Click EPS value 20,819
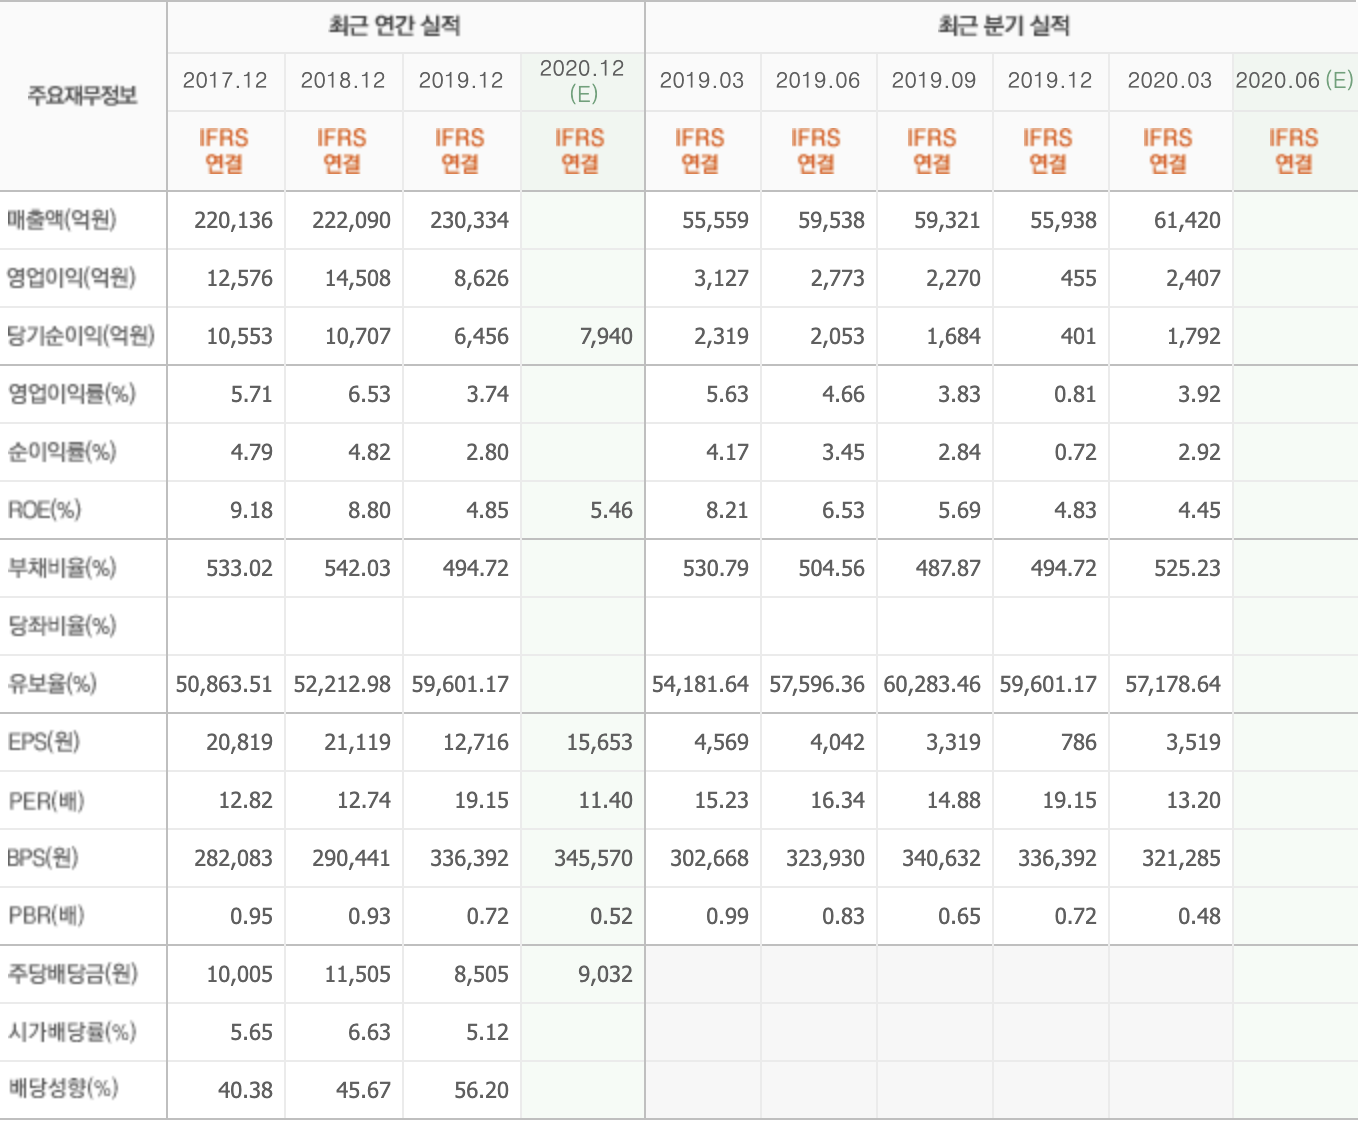Image resolution: width=1362 pixels, height=1122 pixels. coord(239,743)
